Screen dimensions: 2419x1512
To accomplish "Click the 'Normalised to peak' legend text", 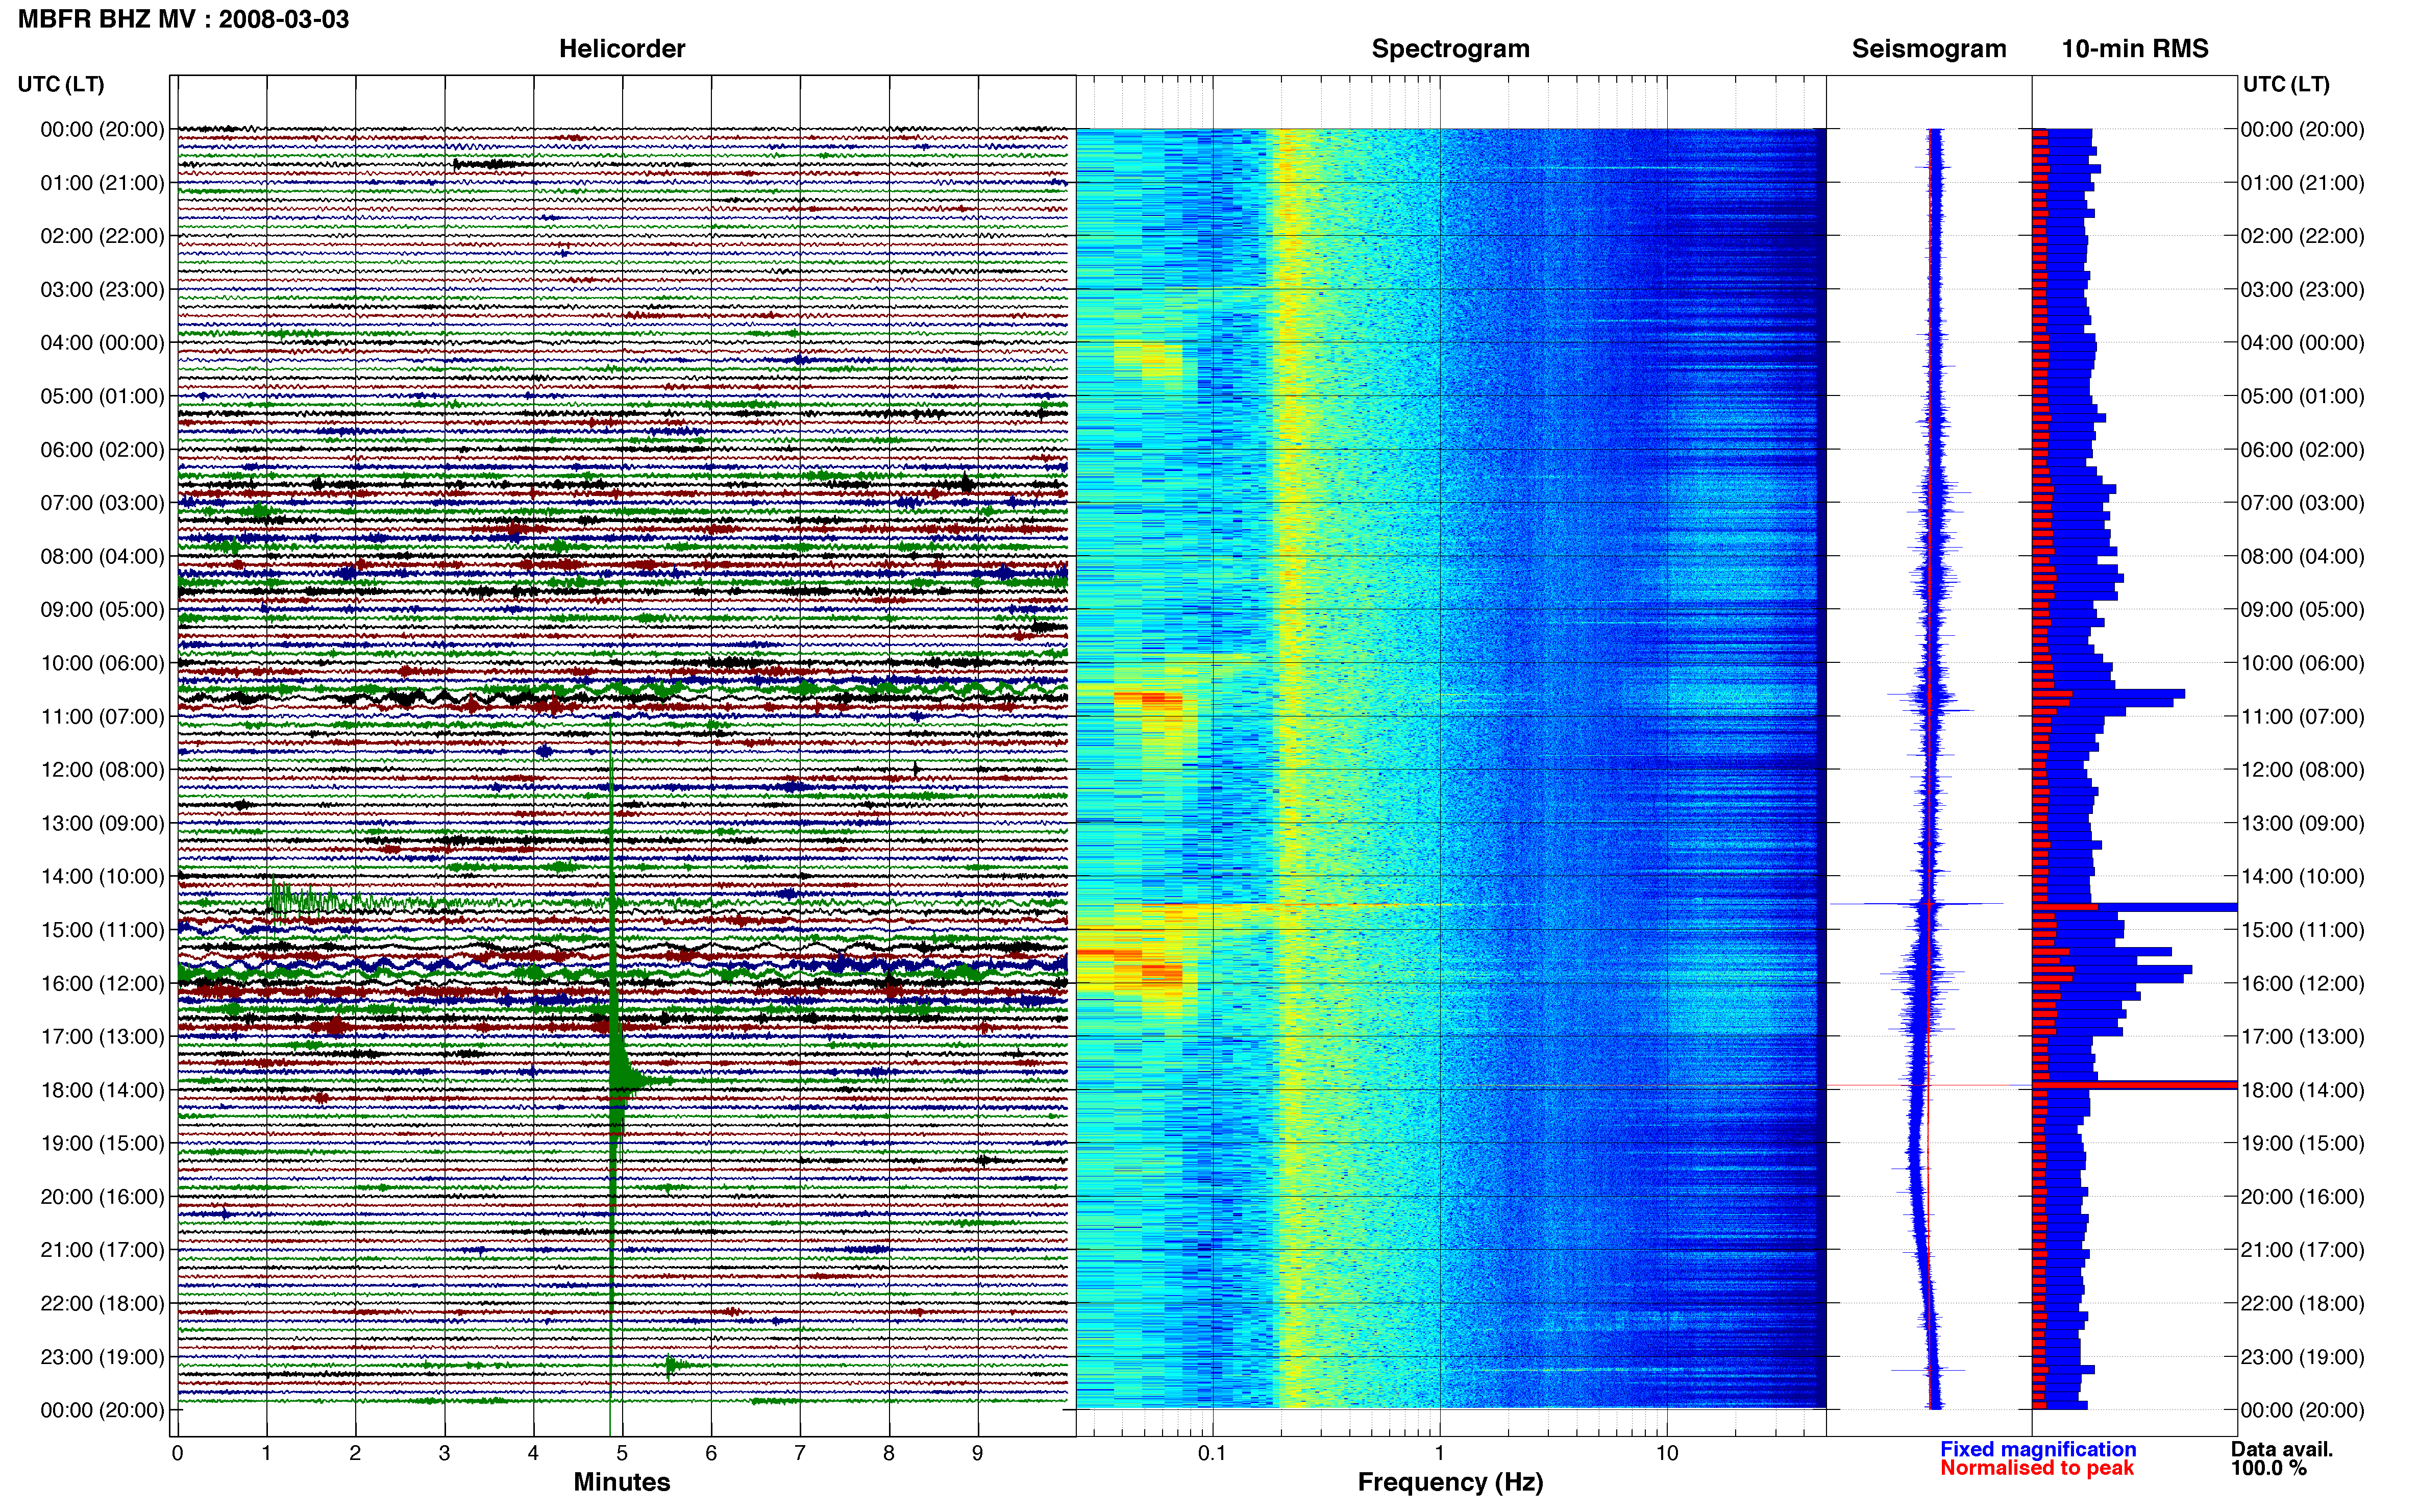I will tap(2037, 1468).
